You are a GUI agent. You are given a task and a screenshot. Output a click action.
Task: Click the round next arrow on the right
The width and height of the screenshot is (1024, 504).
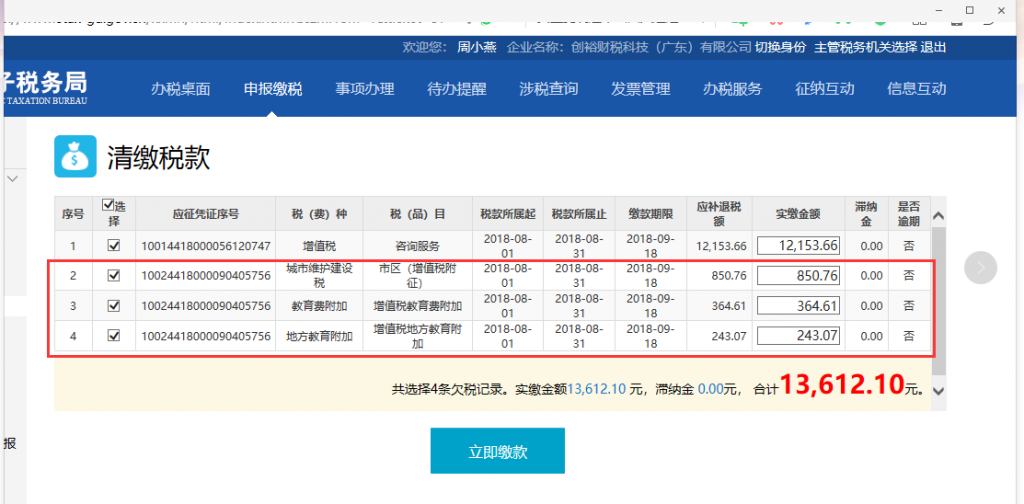[980, 267]
